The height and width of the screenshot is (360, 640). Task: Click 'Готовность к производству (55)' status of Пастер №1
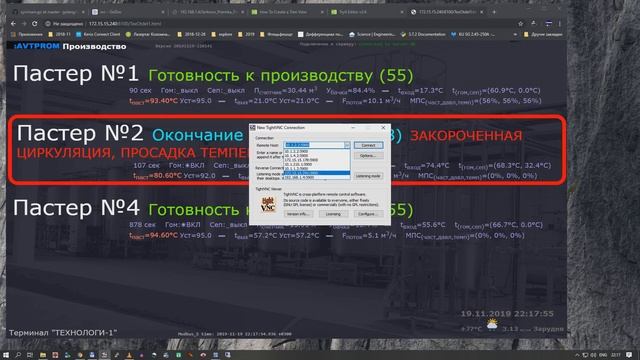click(281, 76)
